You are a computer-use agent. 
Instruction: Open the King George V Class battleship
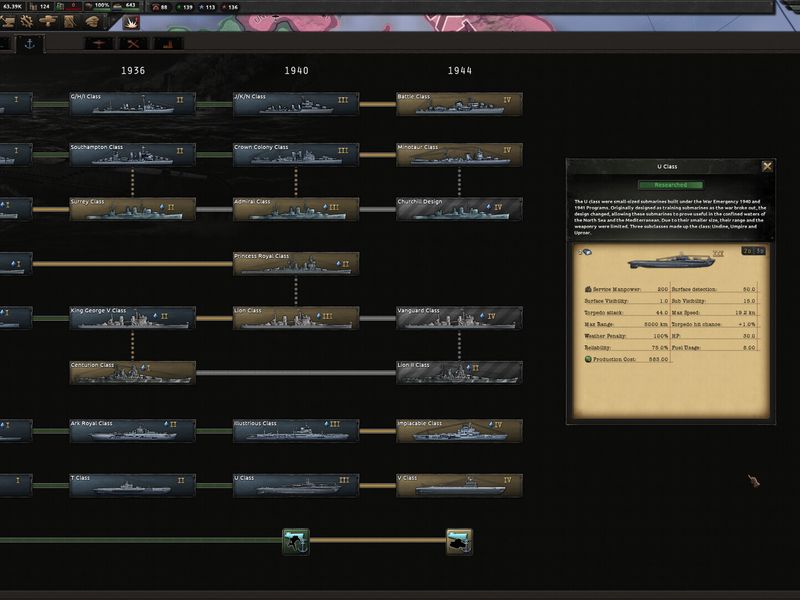133,318
